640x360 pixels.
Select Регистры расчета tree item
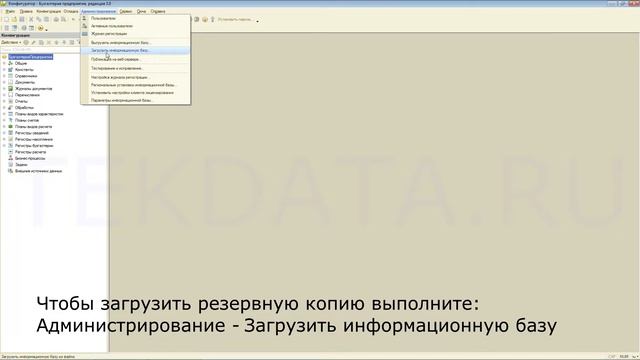30,152
